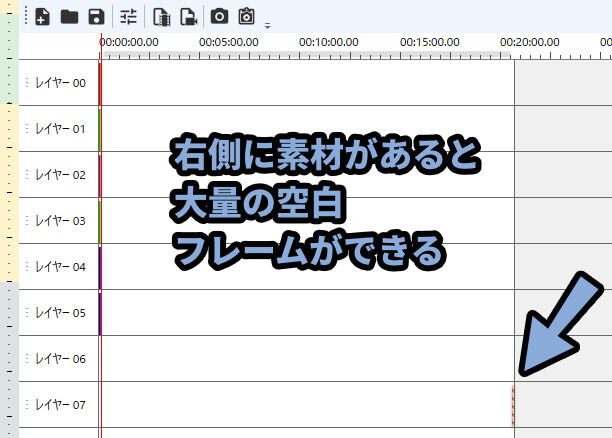Click the grip dots beside レイヤー 00

[27, 82]
